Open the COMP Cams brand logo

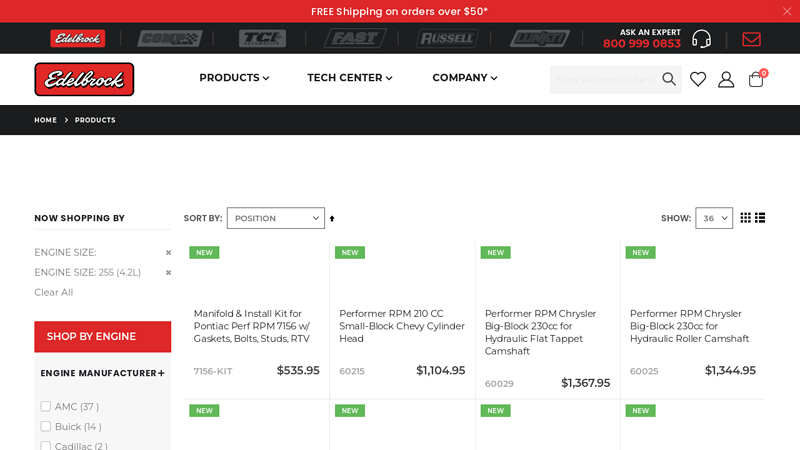[x=169, y=38]
